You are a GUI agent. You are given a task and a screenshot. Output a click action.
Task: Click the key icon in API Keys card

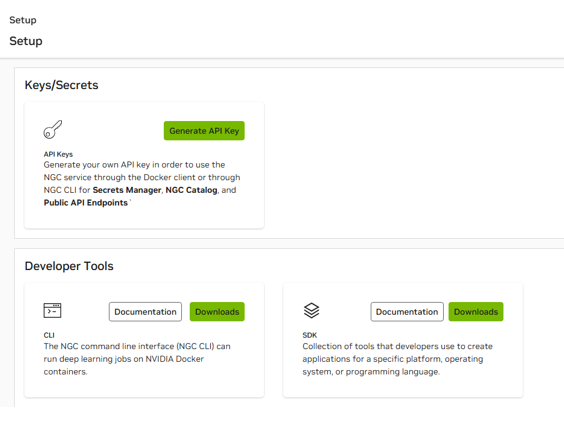tap(53, 130)
